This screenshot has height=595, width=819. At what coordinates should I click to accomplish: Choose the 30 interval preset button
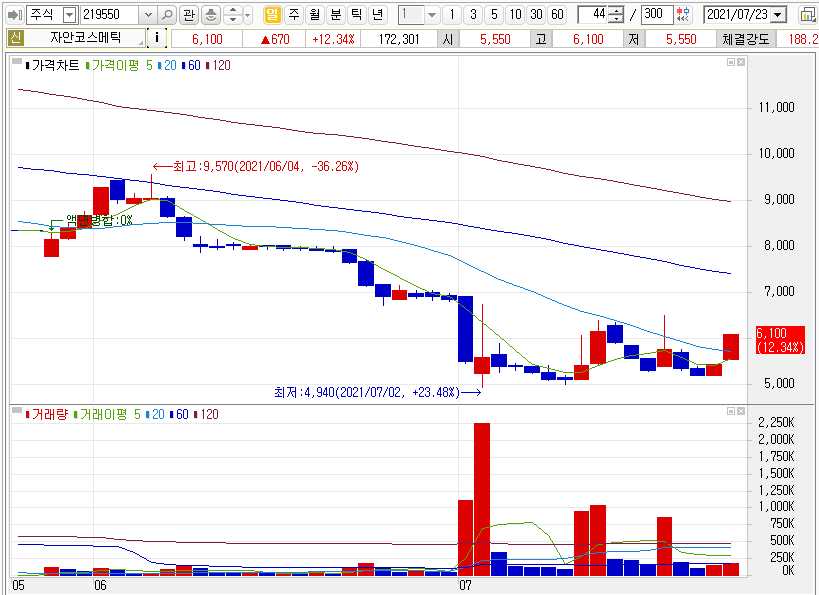click(536, 15)
